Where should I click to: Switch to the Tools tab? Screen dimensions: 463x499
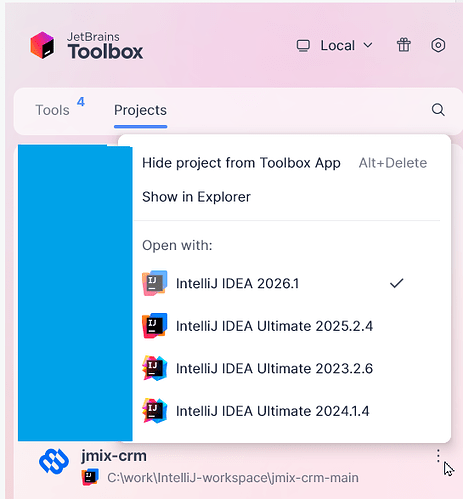click(x=53, y=110)
